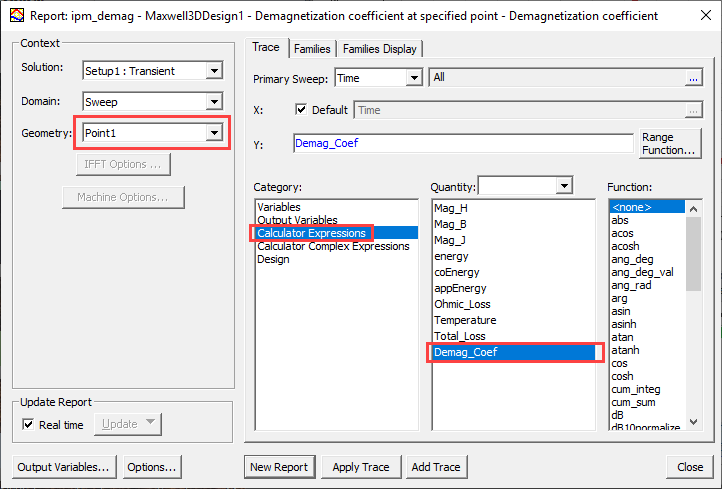Toggle the Real time checkbox
This screenshot has height=489, width=722.
(28, 425)
